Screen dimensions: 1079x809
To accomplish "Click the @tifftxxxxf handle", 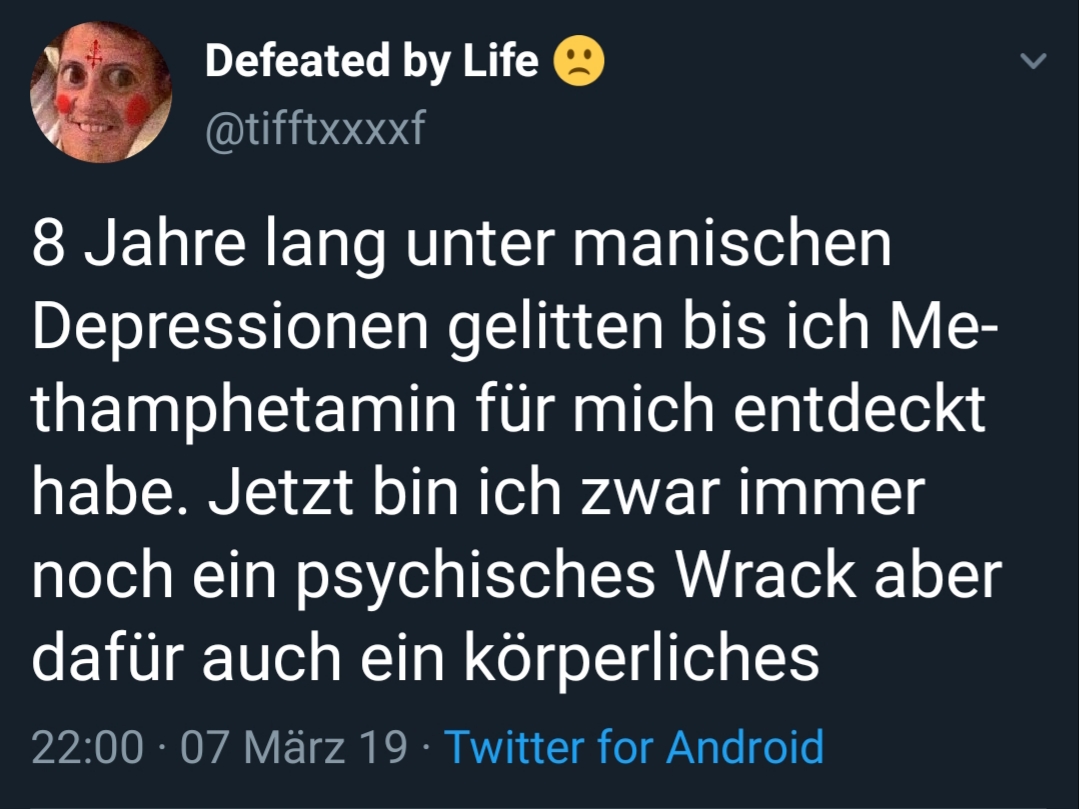I will tap(315, 128).
